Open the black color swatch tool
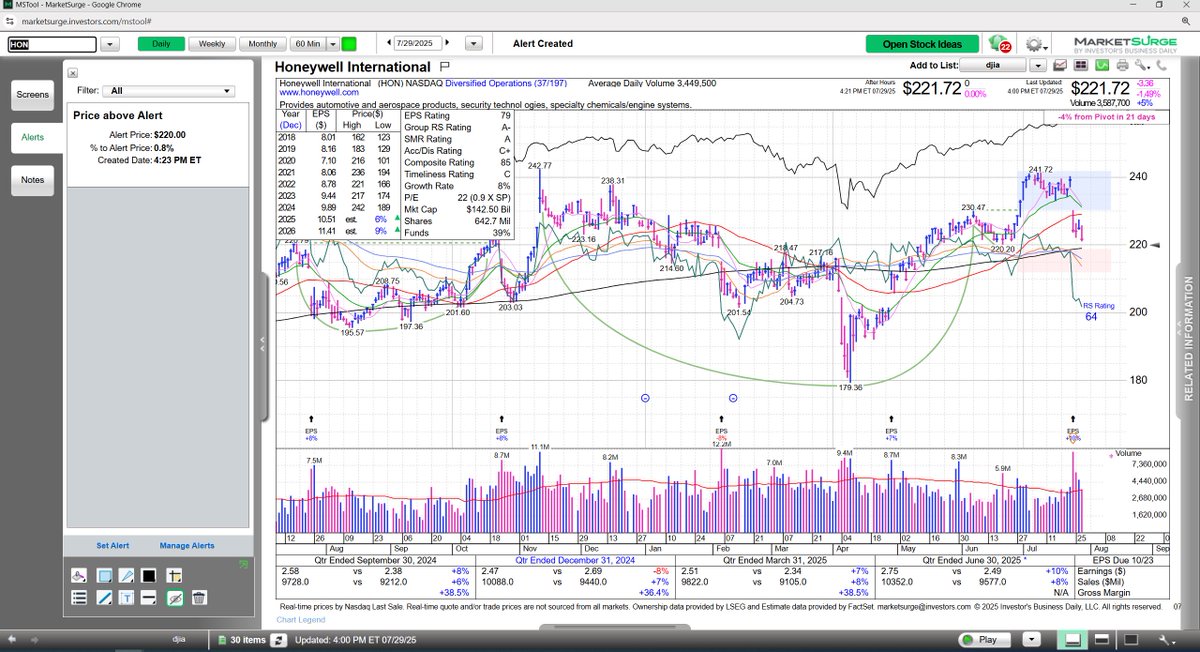 [x=149, y=576]
